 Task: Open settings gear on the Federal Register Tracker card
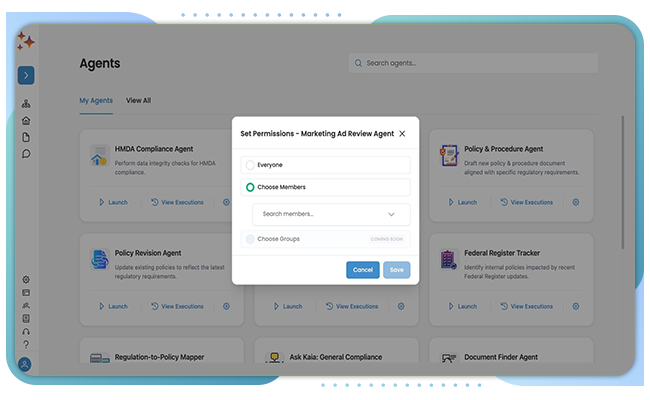(576, 306)
